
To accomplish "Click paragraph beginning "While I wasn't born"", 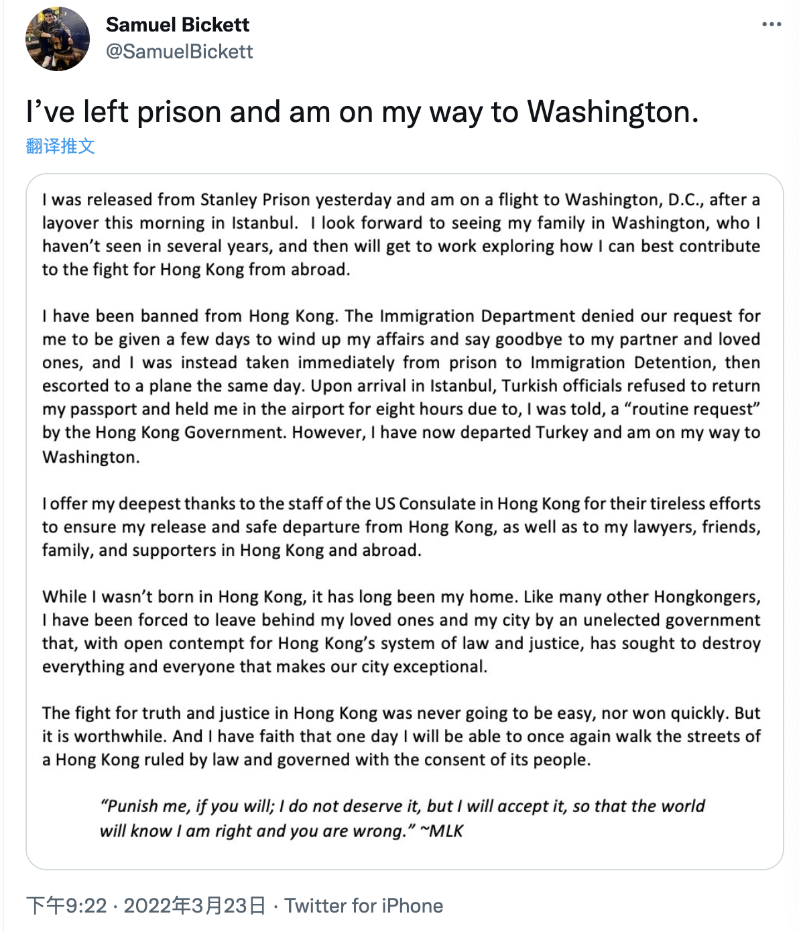I will (401, 631).
